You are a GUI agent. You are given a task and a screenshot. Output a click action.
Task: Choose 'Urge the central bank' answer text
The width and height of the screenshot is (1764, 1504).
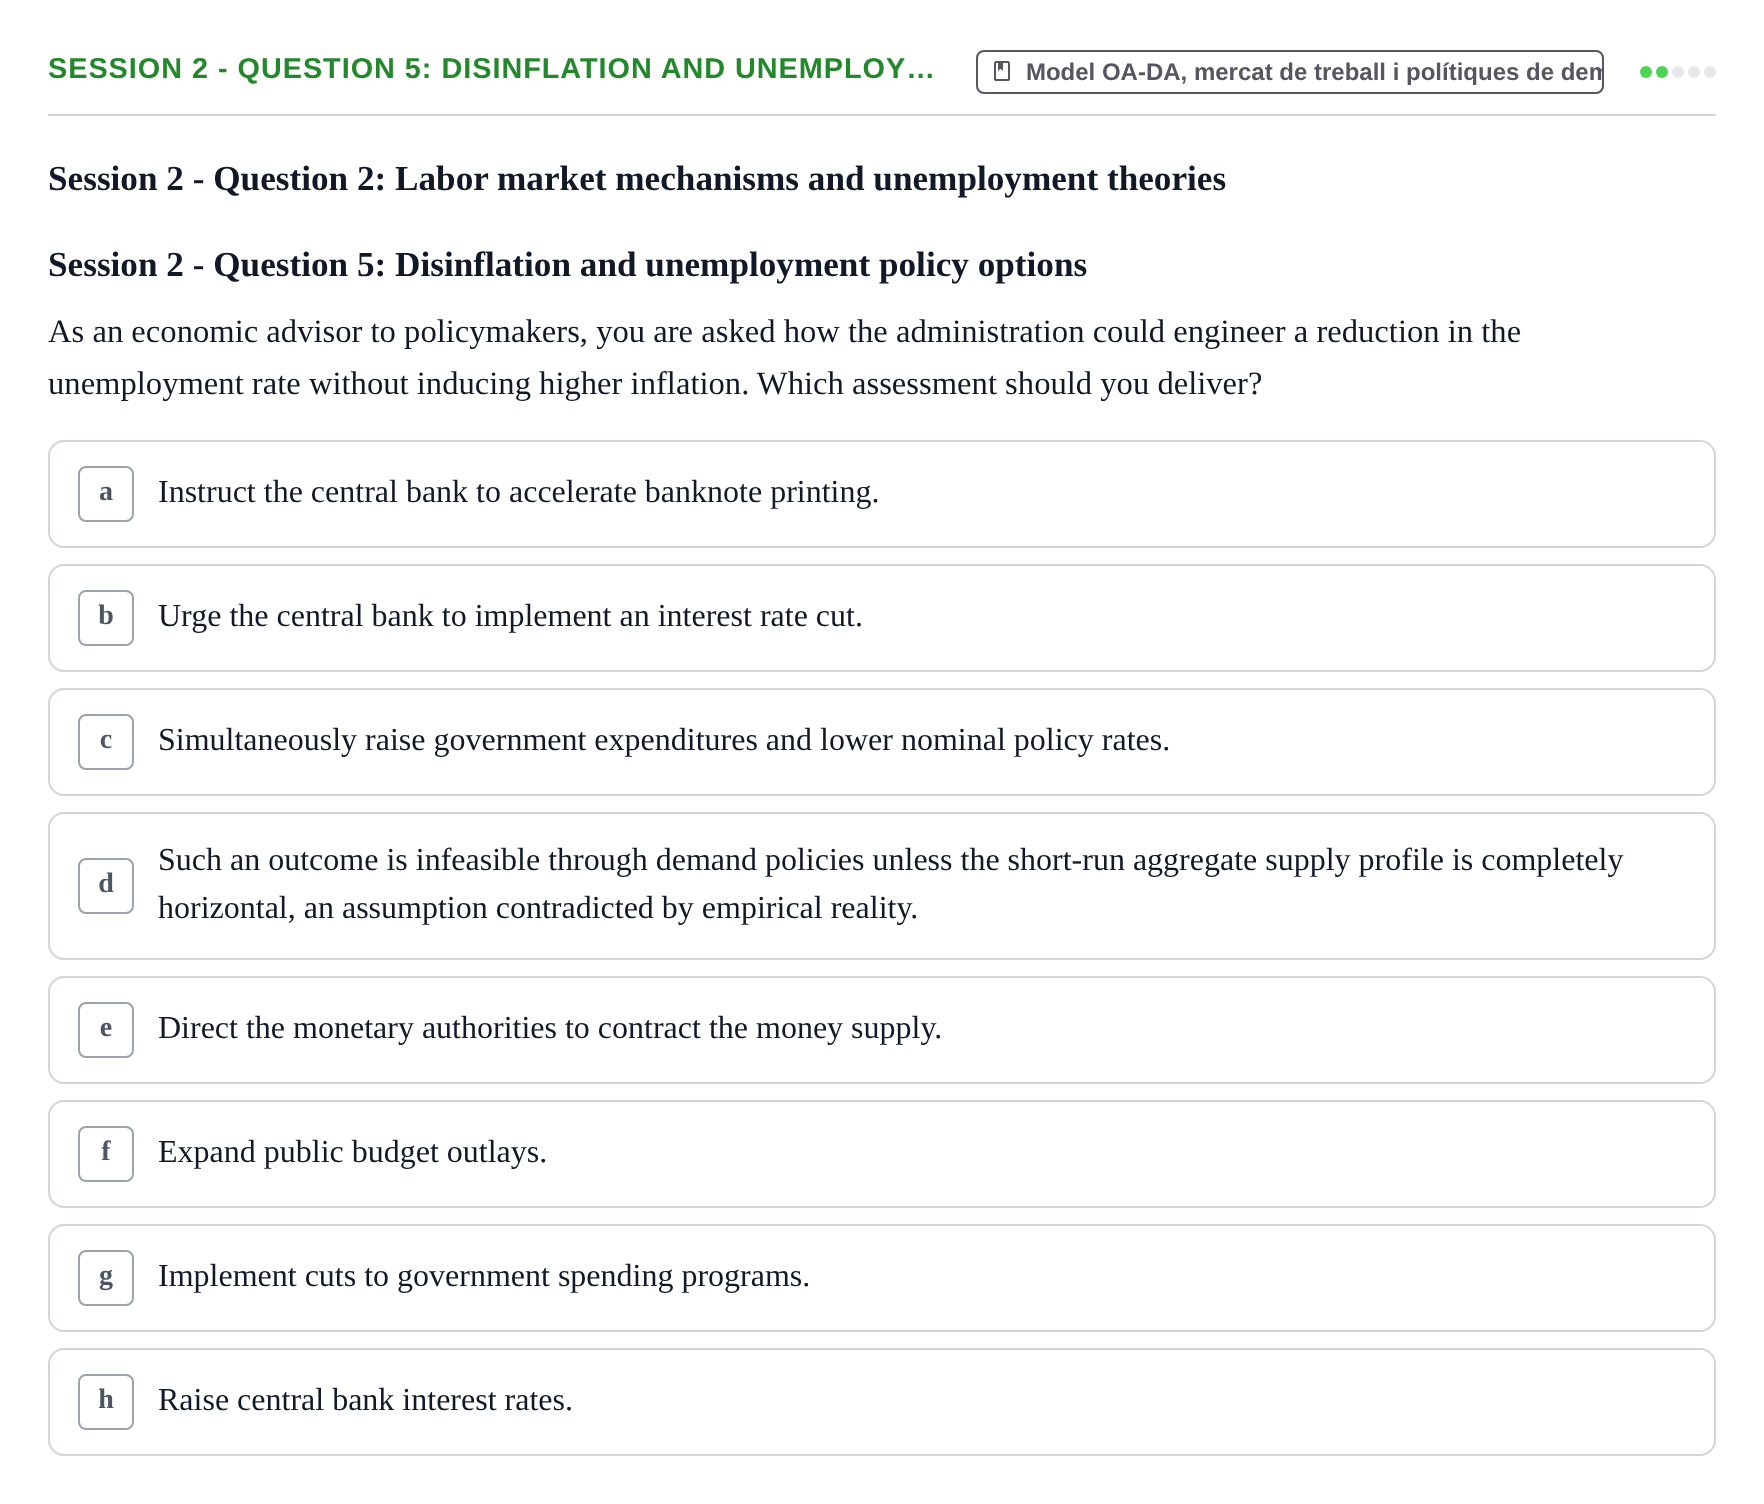(x=510, y=617)
